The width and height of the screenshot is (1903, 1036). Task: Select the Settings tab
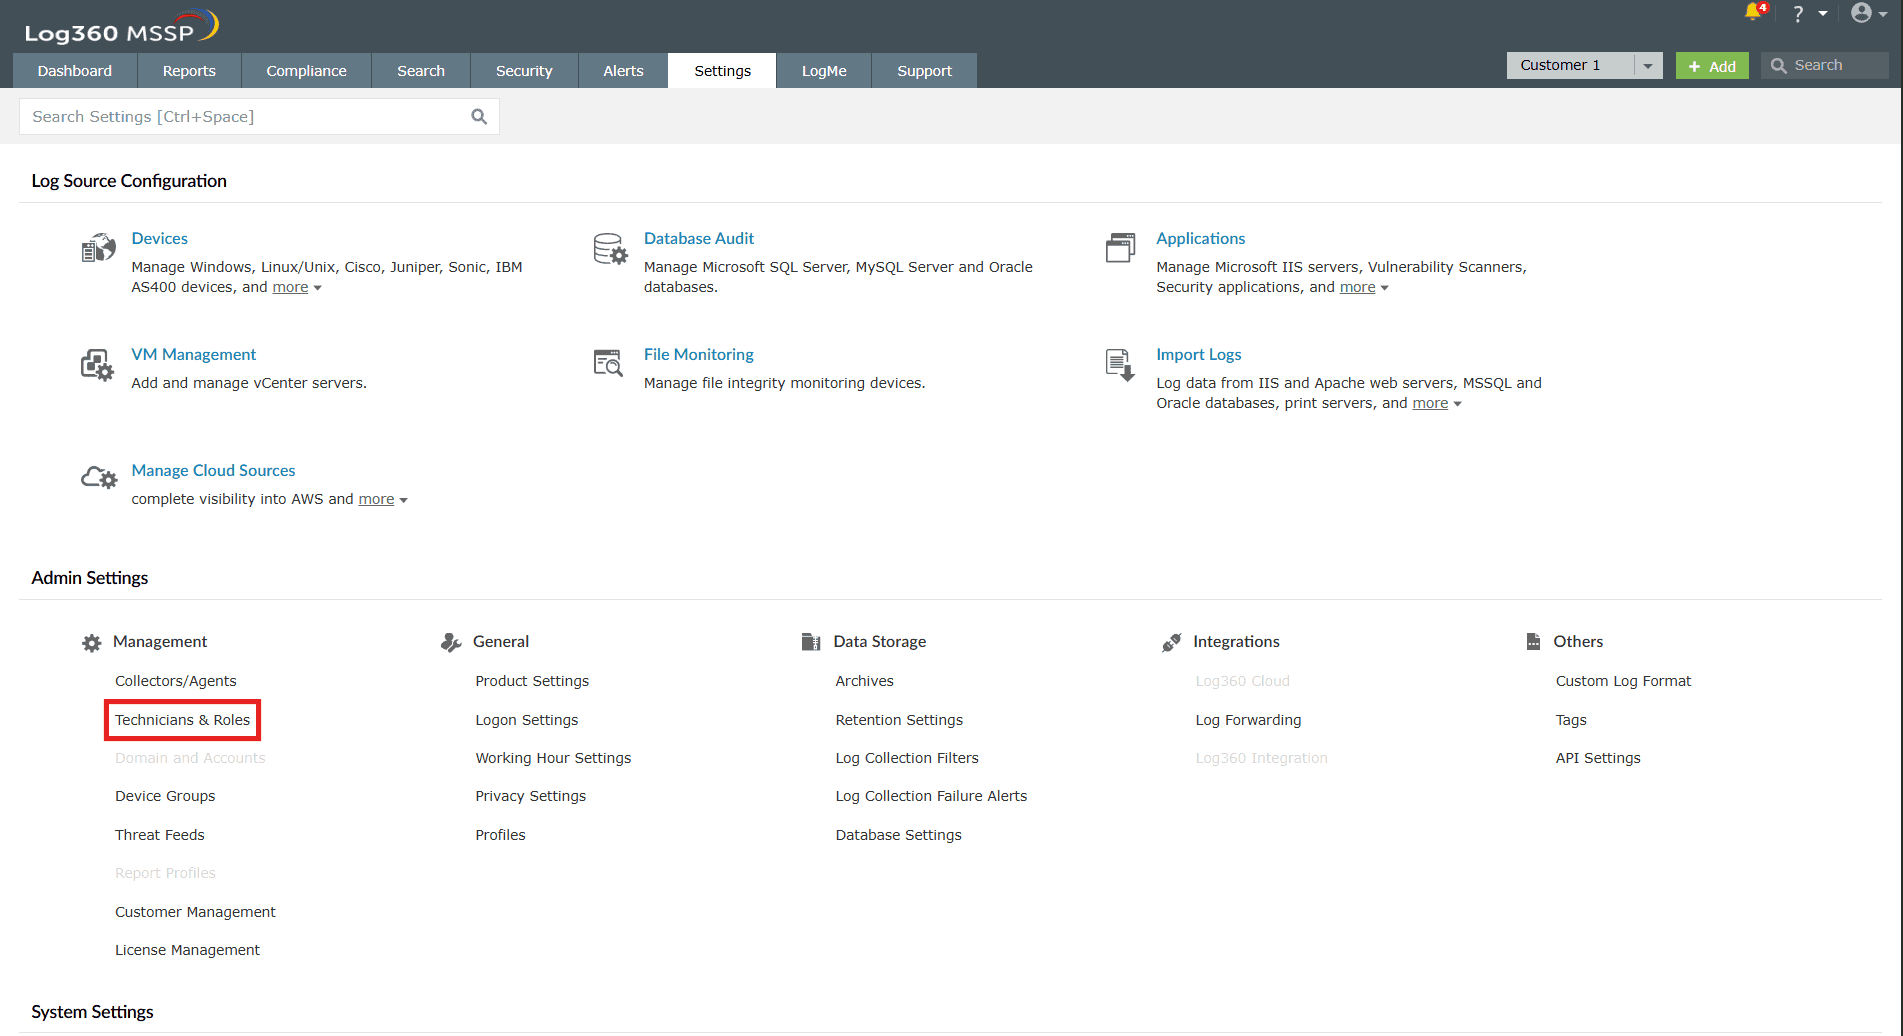click(722, 71)
